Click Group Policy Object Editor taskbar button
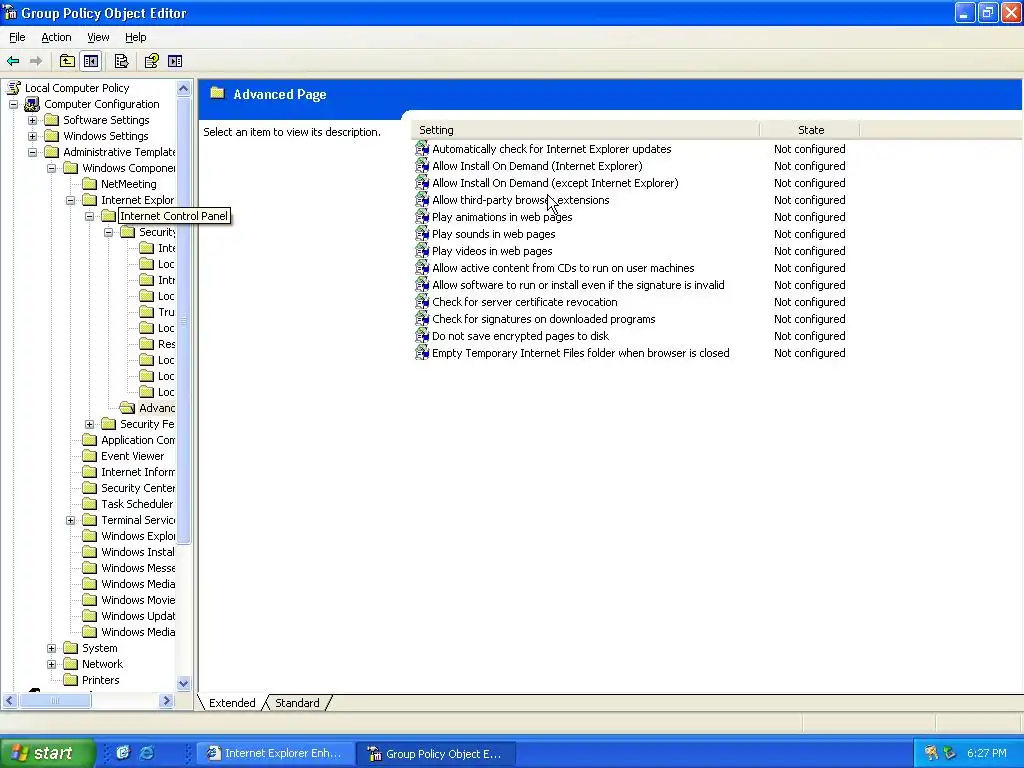Viewport: 1024px width, 768px height. pyautogui.click(x=437, y=753)
